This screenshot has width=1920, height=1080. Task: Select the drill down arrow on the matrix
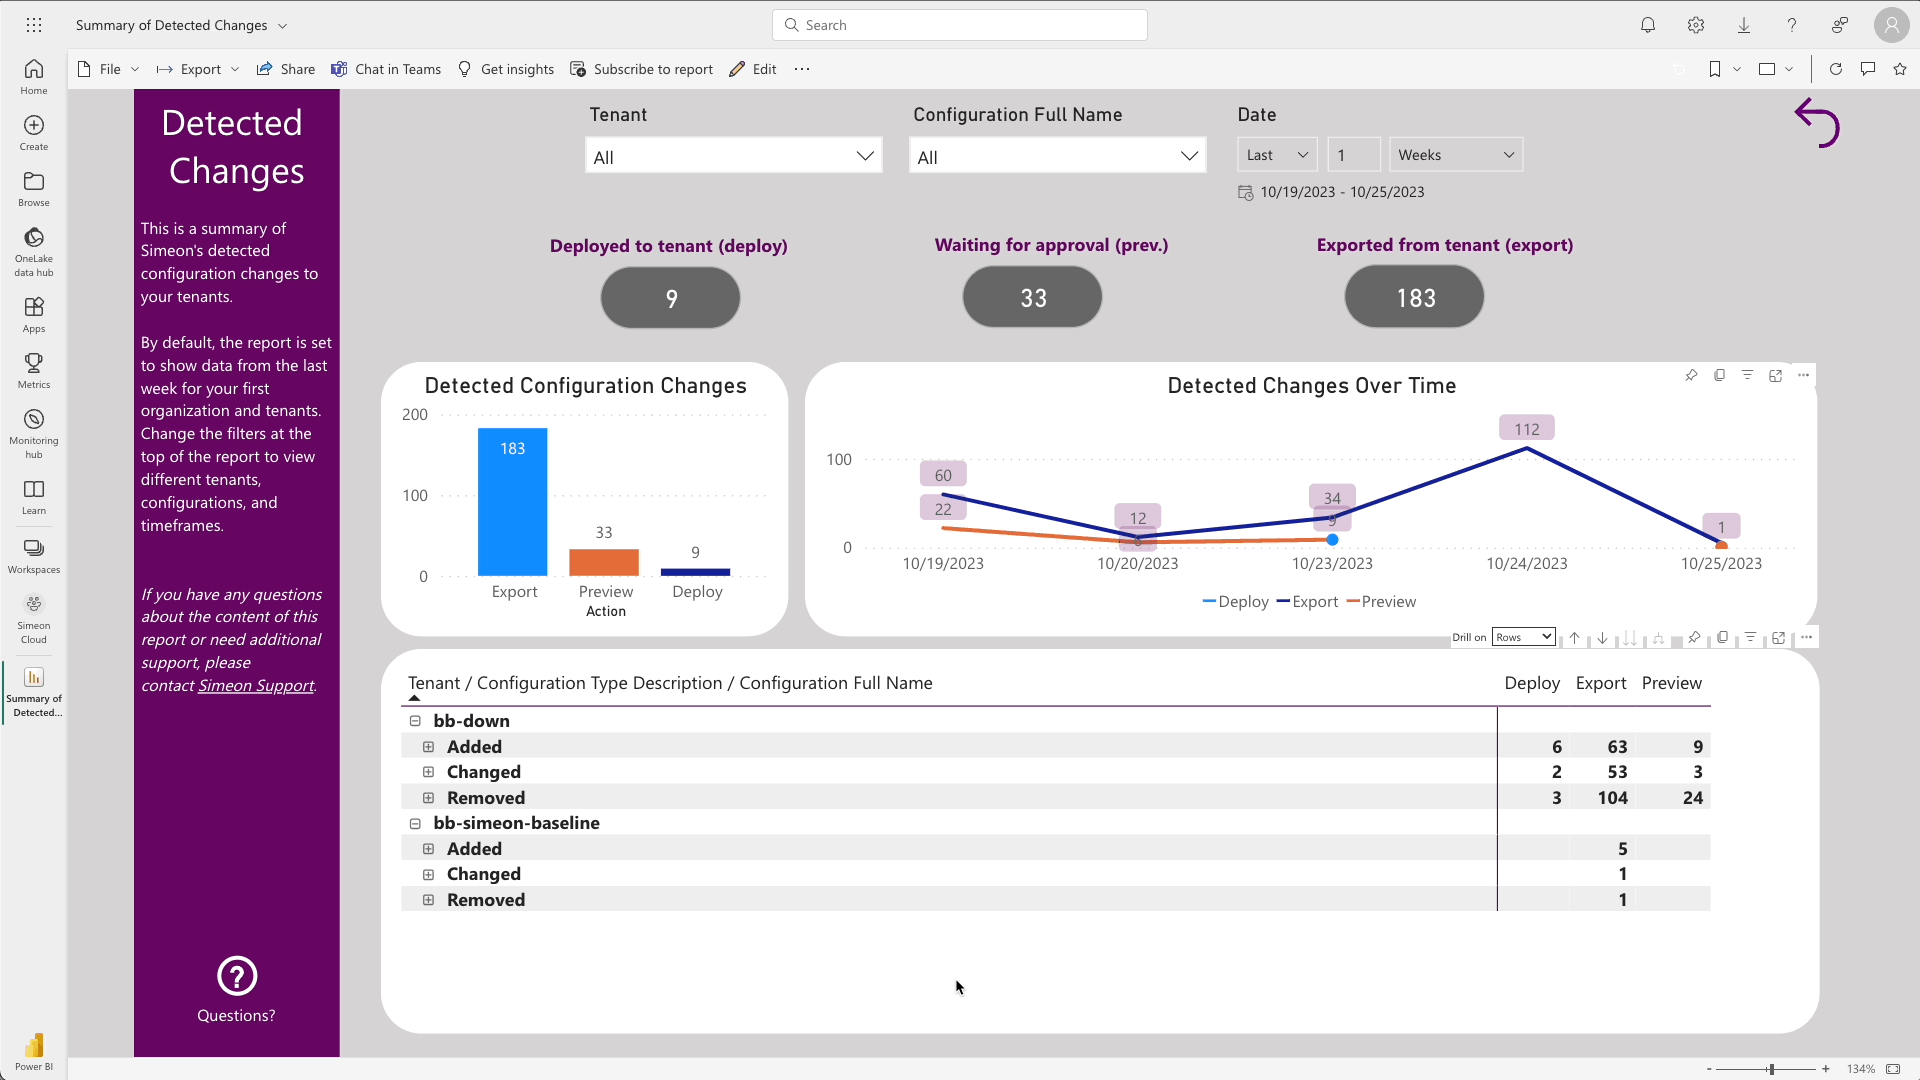coord(1602,638)
